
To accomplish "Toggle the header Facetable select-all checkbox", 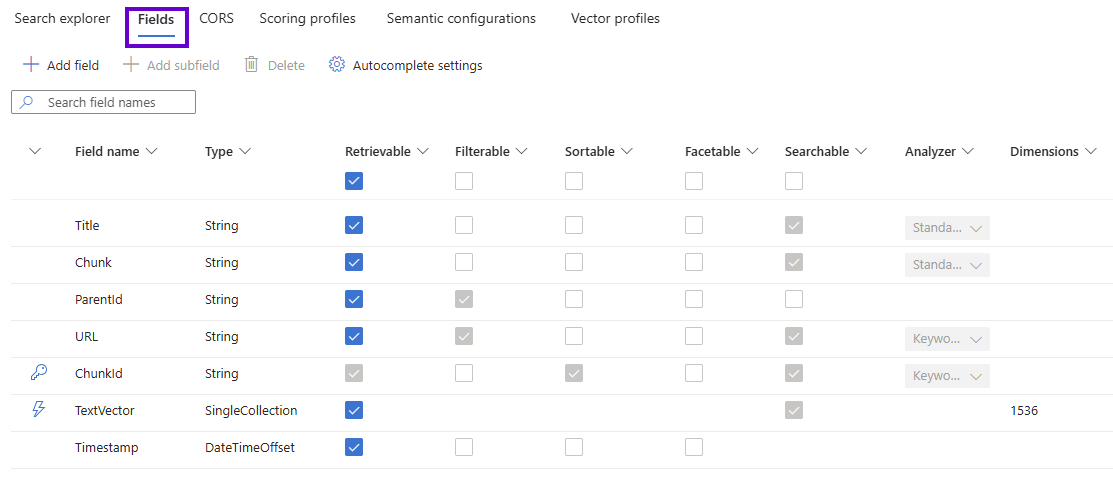I will 694,181.
